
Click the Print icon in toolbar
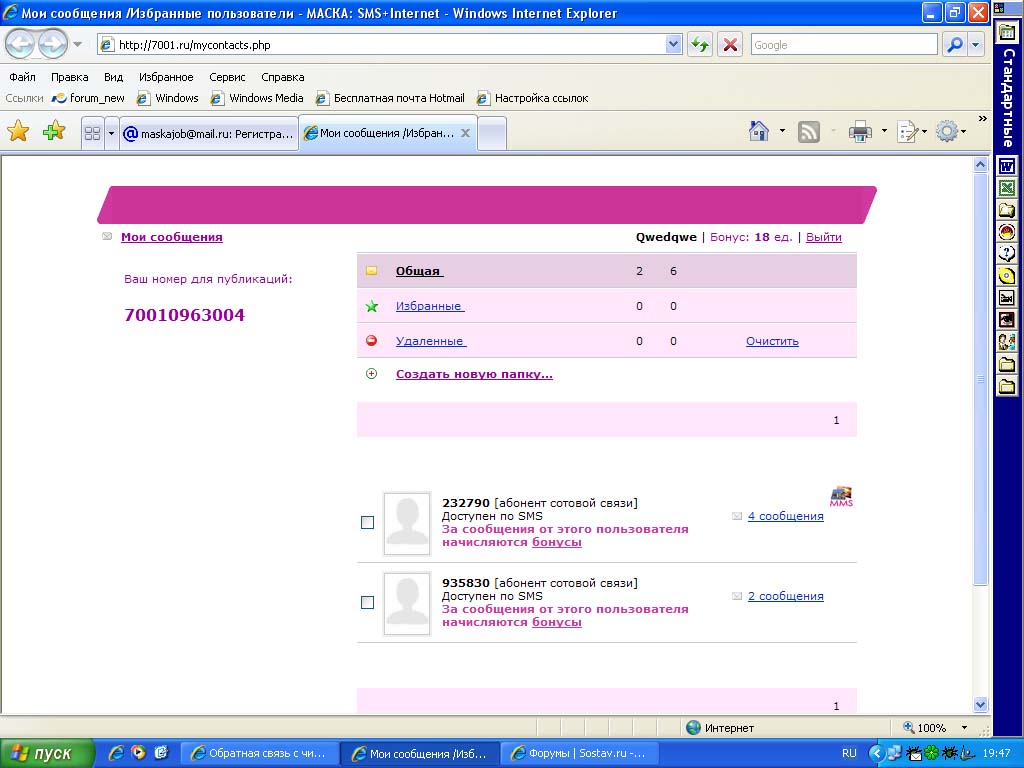point(860,132)
